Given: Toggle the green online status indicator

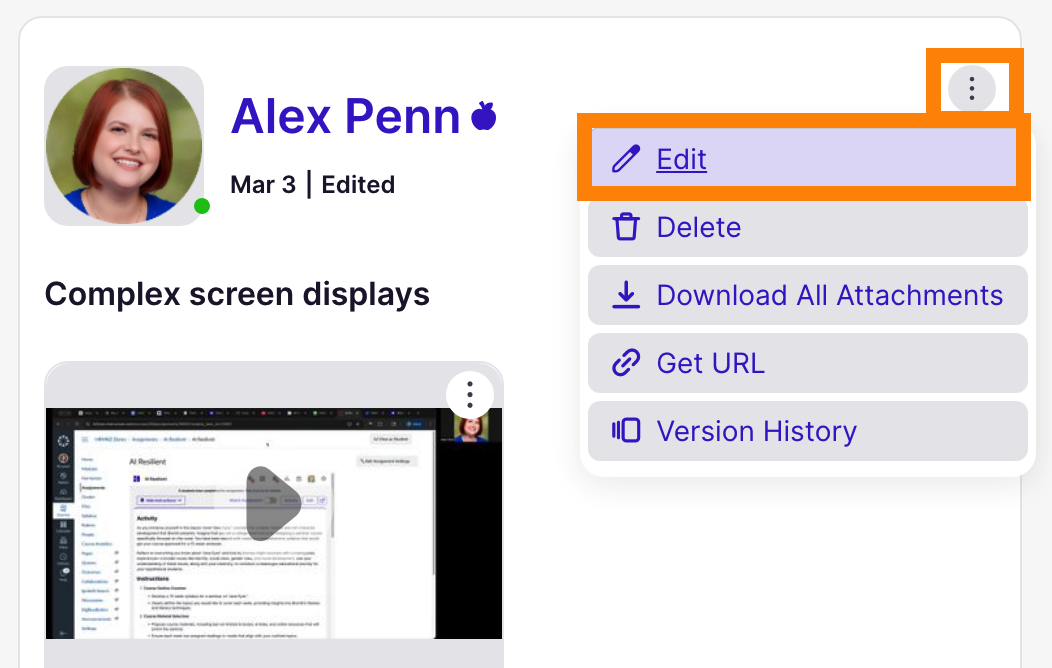Looking at the screenshot, I should tap(201, 206).
